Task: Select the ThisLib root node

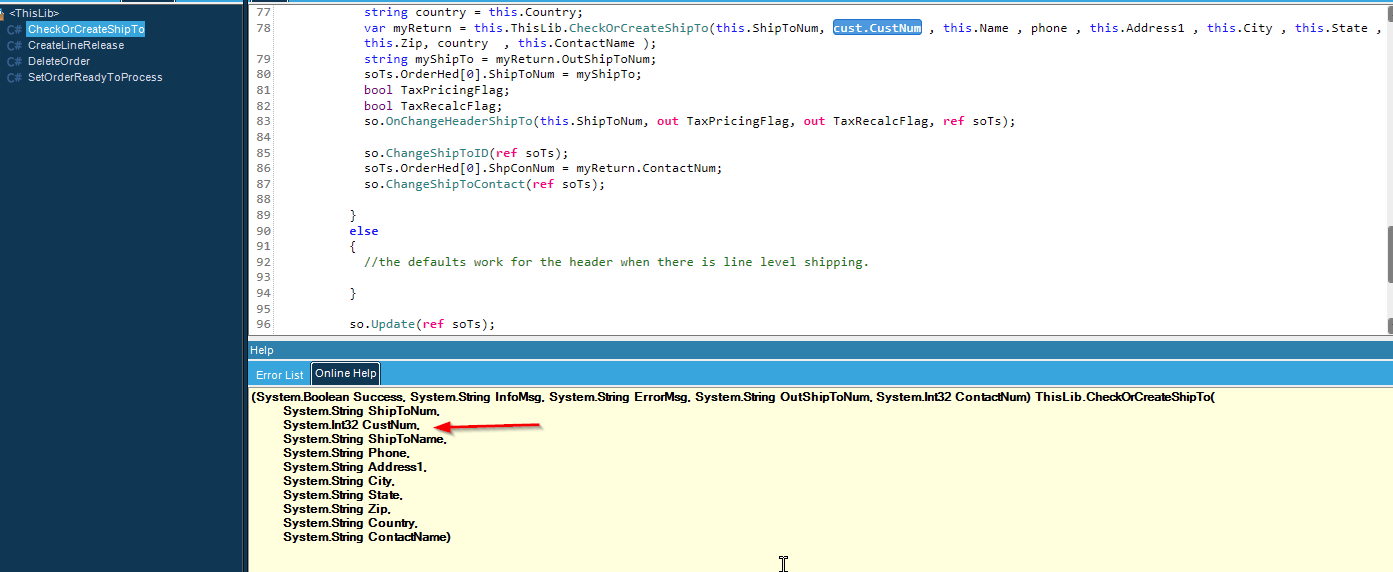Action: pos(35,14)
